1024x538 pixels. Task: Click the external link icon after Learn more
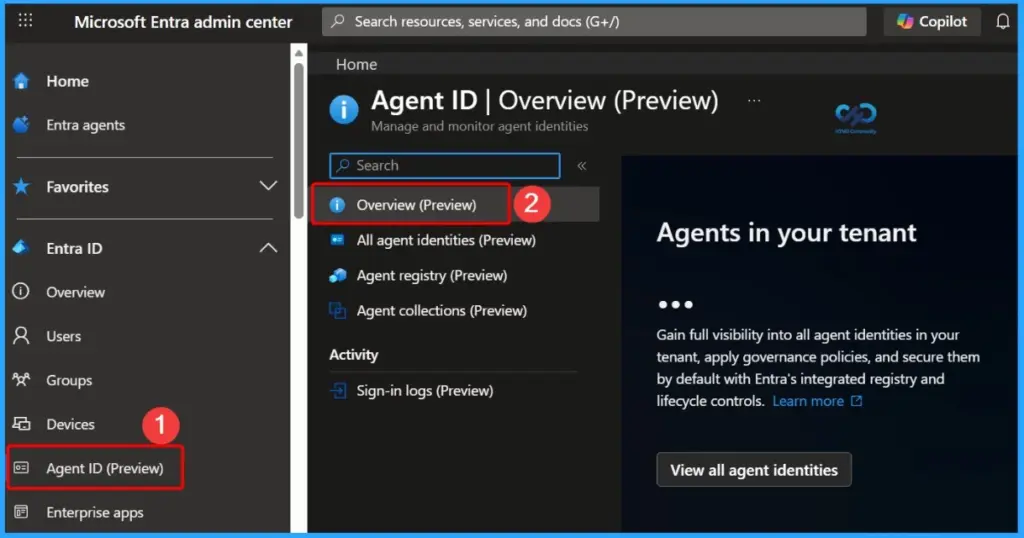[856, 401]
